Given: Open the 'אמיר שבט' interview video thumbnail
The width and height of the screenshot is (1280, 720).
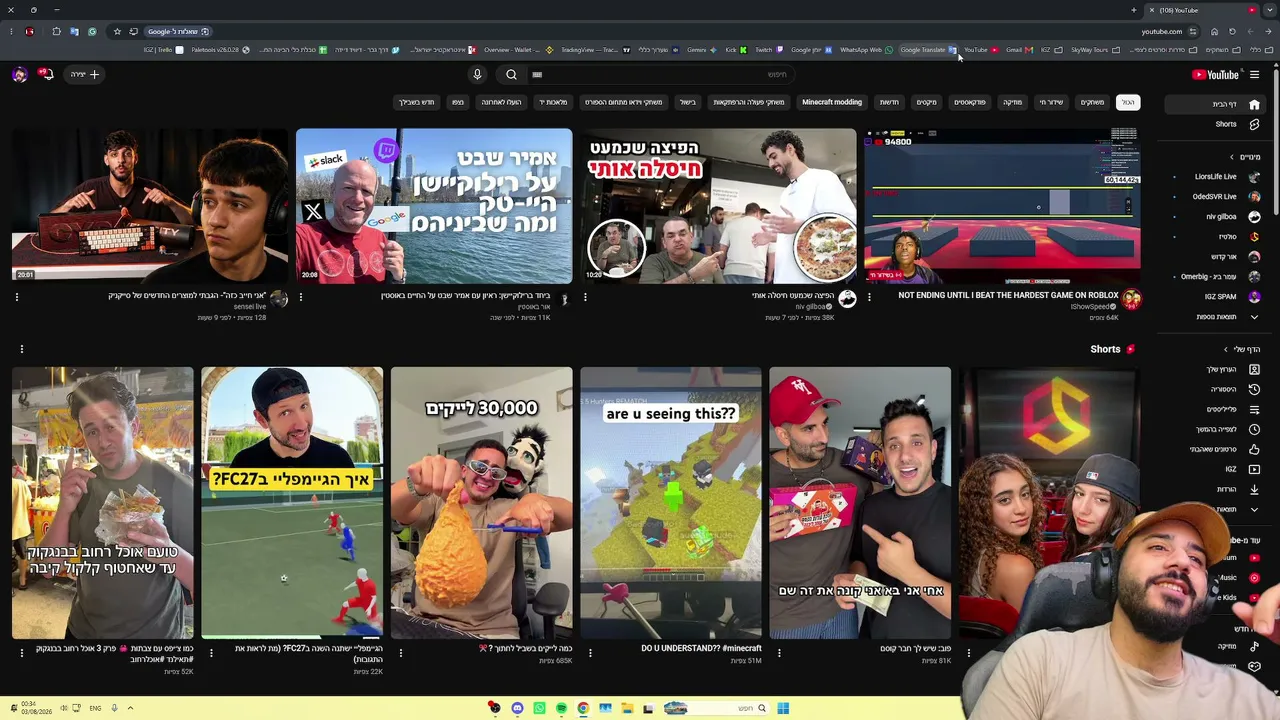Looking at the screenshot, I should (x=434, y=206).
